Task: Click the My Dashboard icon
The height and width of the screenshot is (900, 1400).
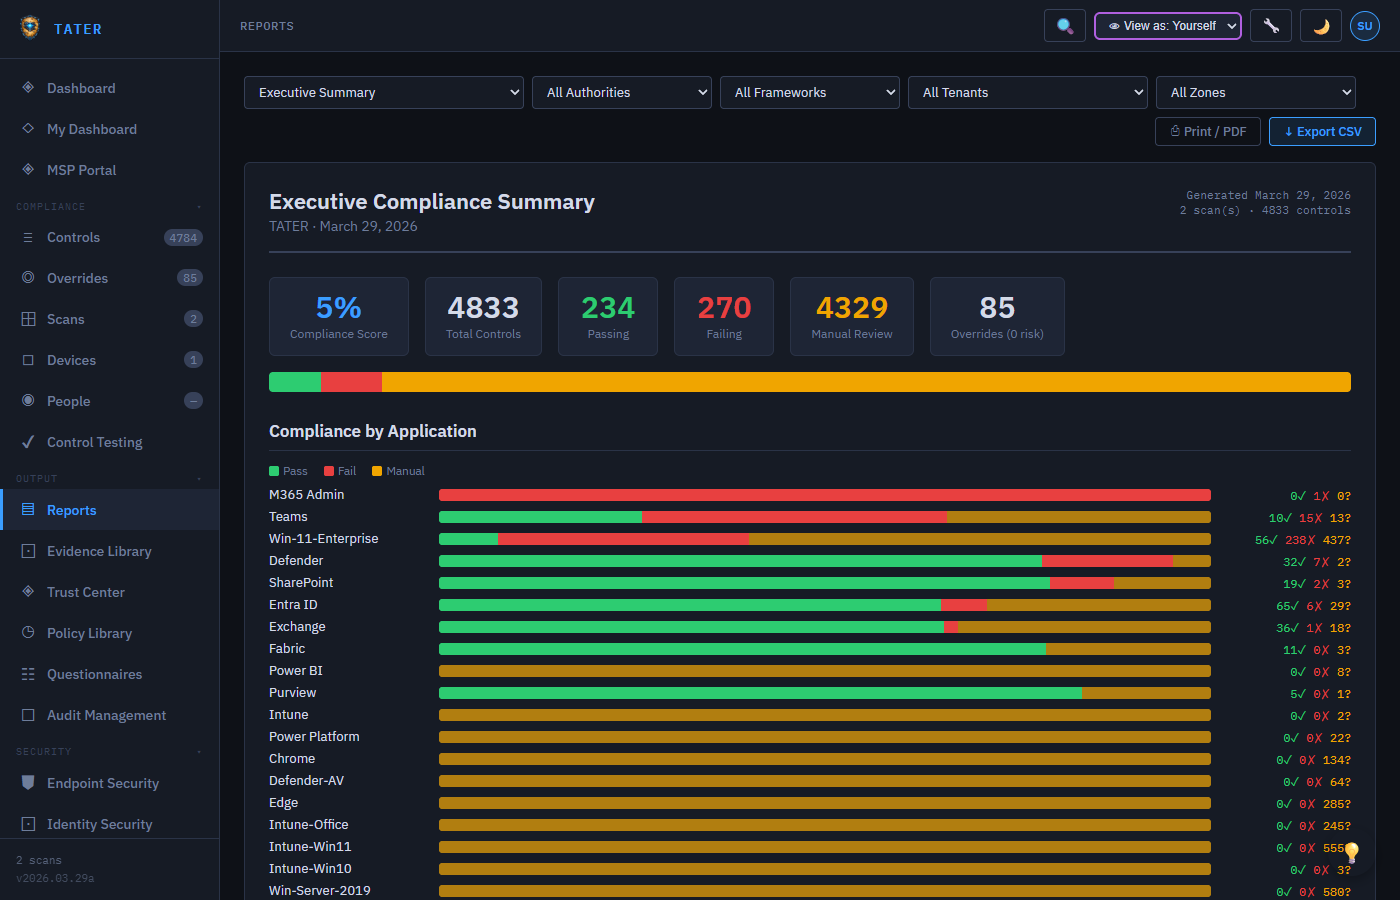Action: click(28, 129)
